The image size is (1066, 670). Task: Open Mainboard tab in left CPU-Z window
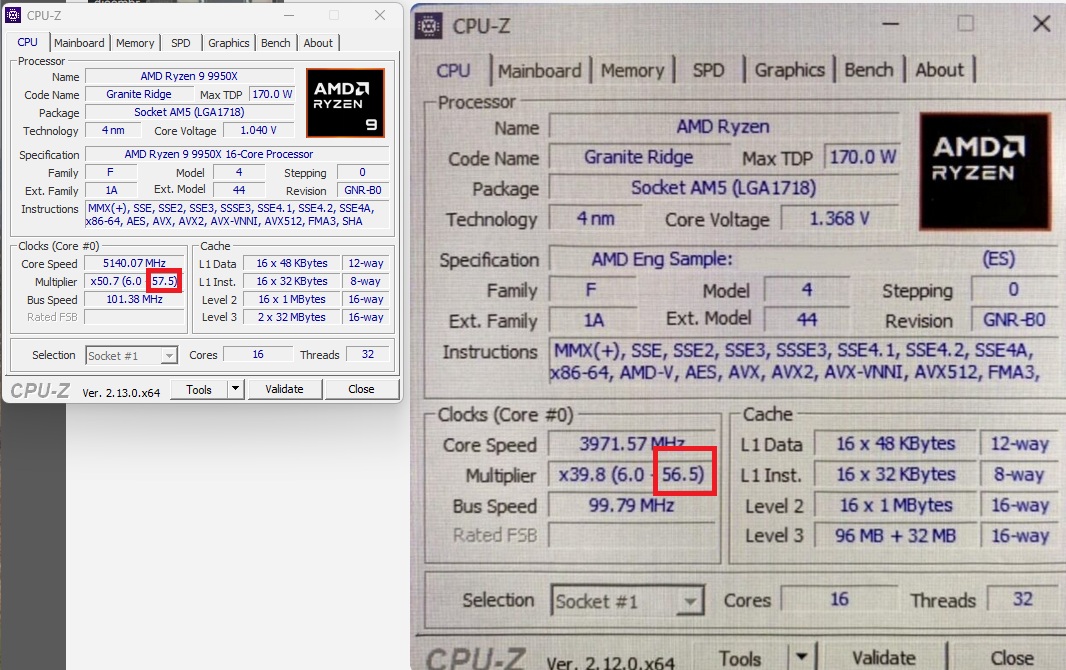point(80,43)
